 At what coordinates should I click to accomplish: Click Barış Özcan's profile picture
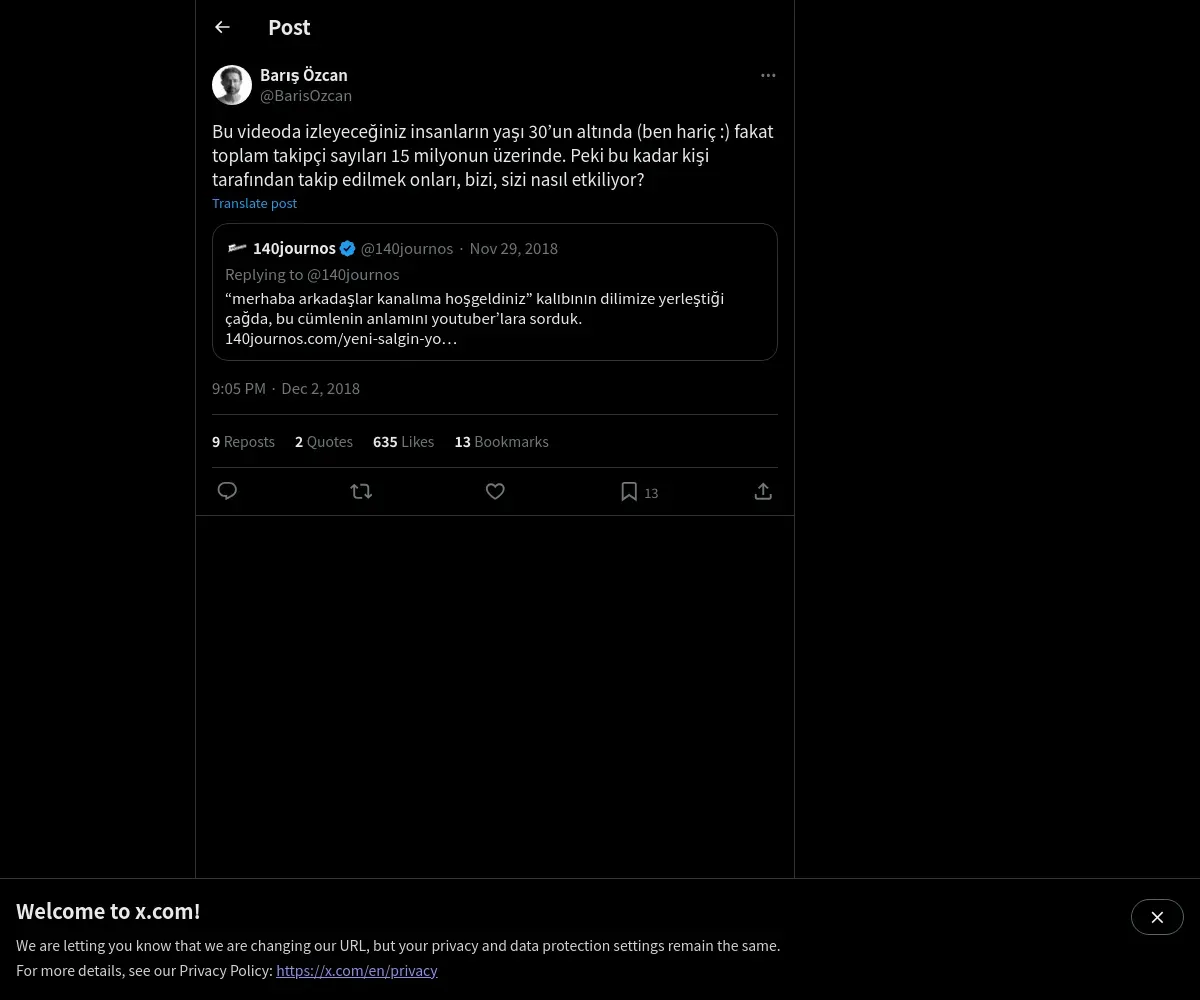click(x=232, y=85)
